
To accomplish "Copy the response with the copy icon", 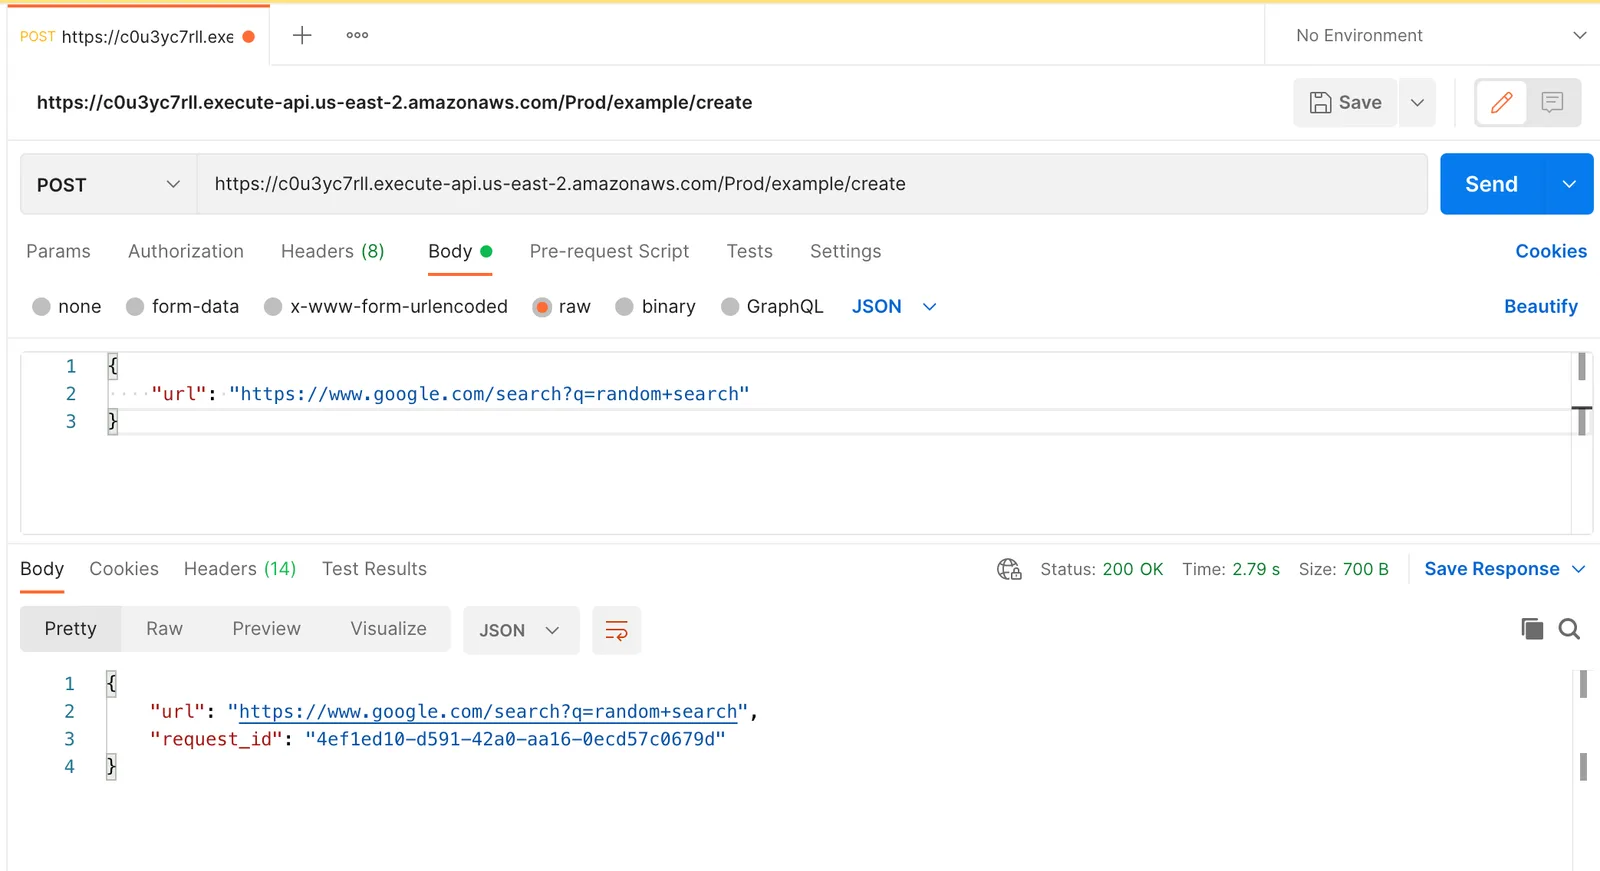I will (x=1532, y=629).
